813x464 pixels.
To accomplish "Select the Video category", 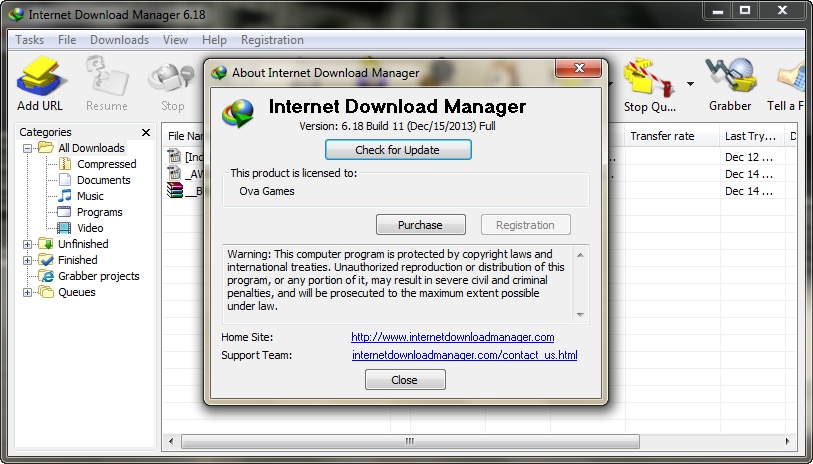I will point(90,228).
